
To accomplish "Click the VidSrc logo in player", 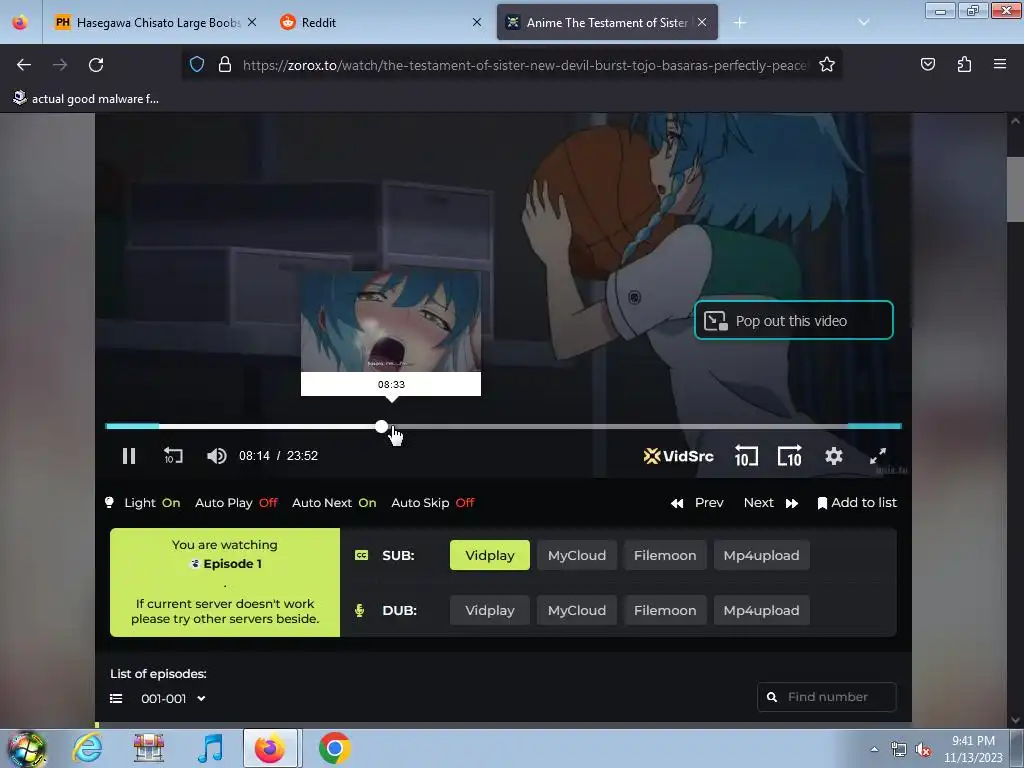I will click(x=679, y=456).
